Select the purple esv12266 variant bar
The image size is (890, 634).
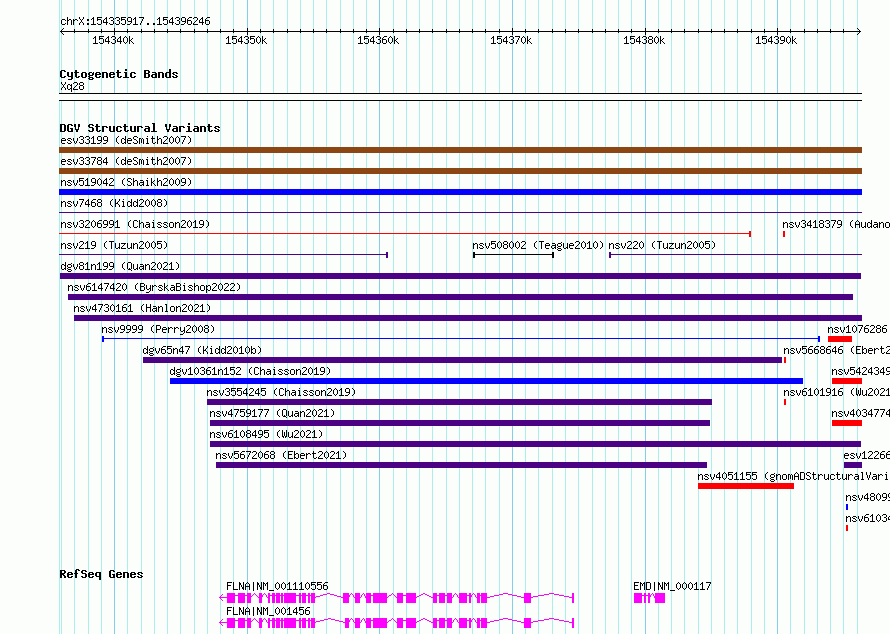[853, 465]
